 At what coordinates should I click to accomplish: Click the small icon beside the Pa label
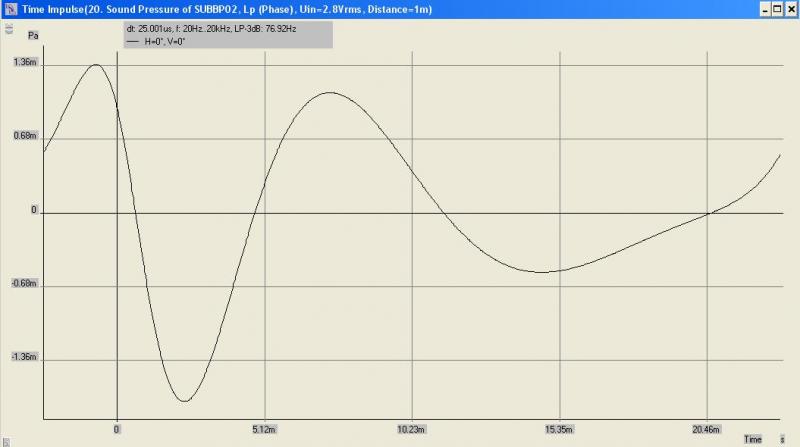coord(9,29)
